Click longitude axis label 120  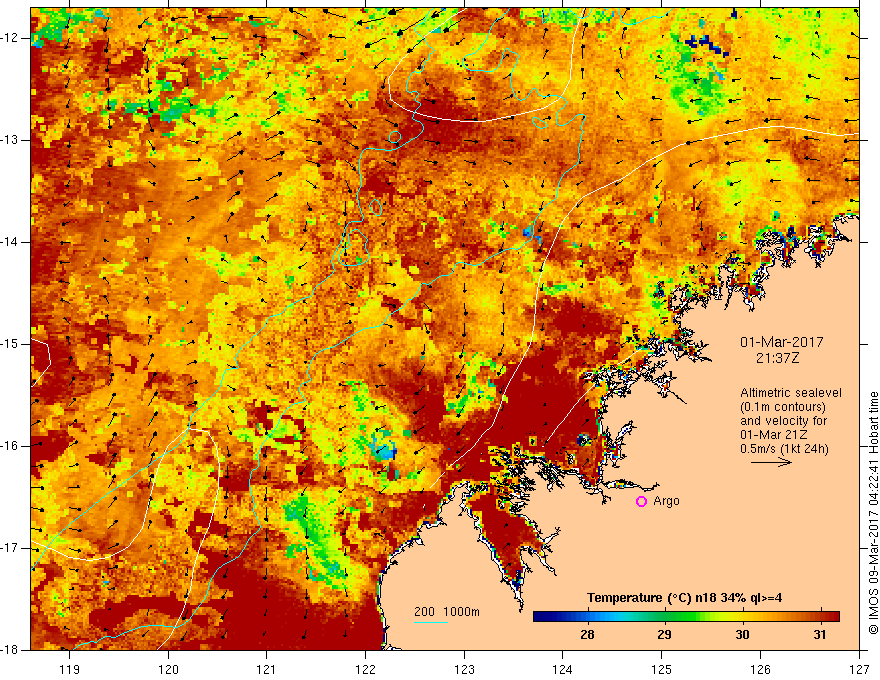(x=168, y=669)
